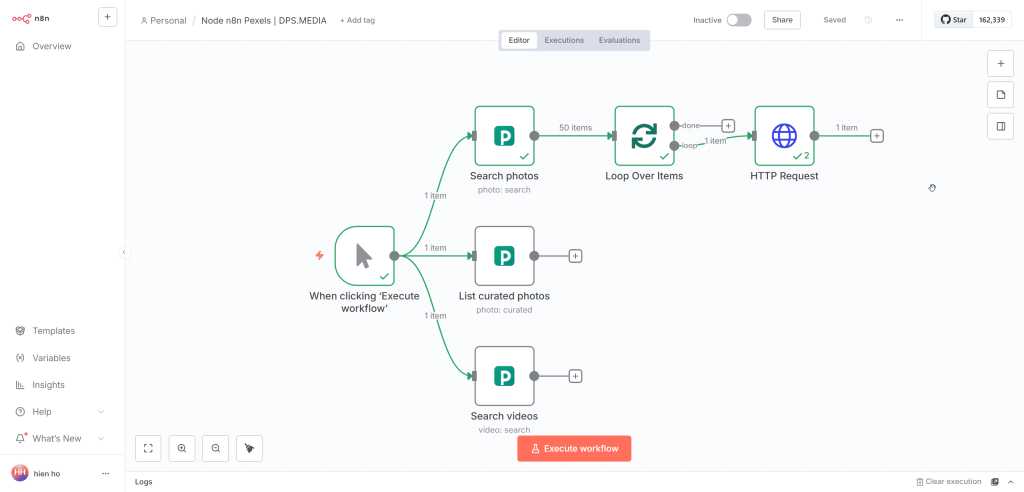The width and height of the screenshot is (1024, 492).
Task: Select the Search photos Pexels node
Action: [x=504, y=136]
